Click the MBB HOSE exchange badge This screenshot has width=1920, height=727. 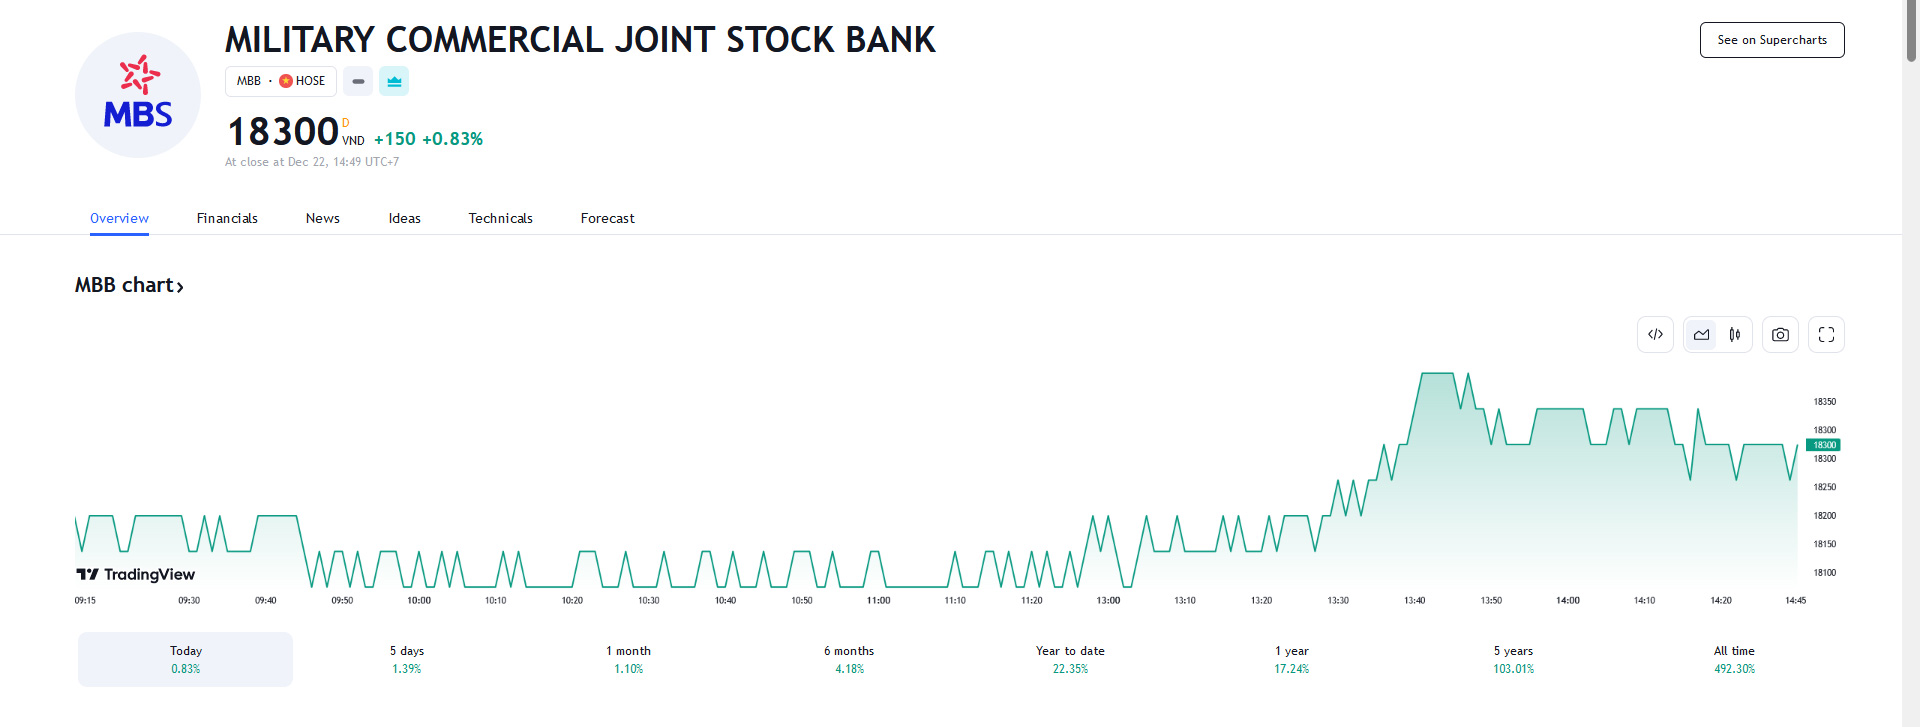[x=281, y=81]
